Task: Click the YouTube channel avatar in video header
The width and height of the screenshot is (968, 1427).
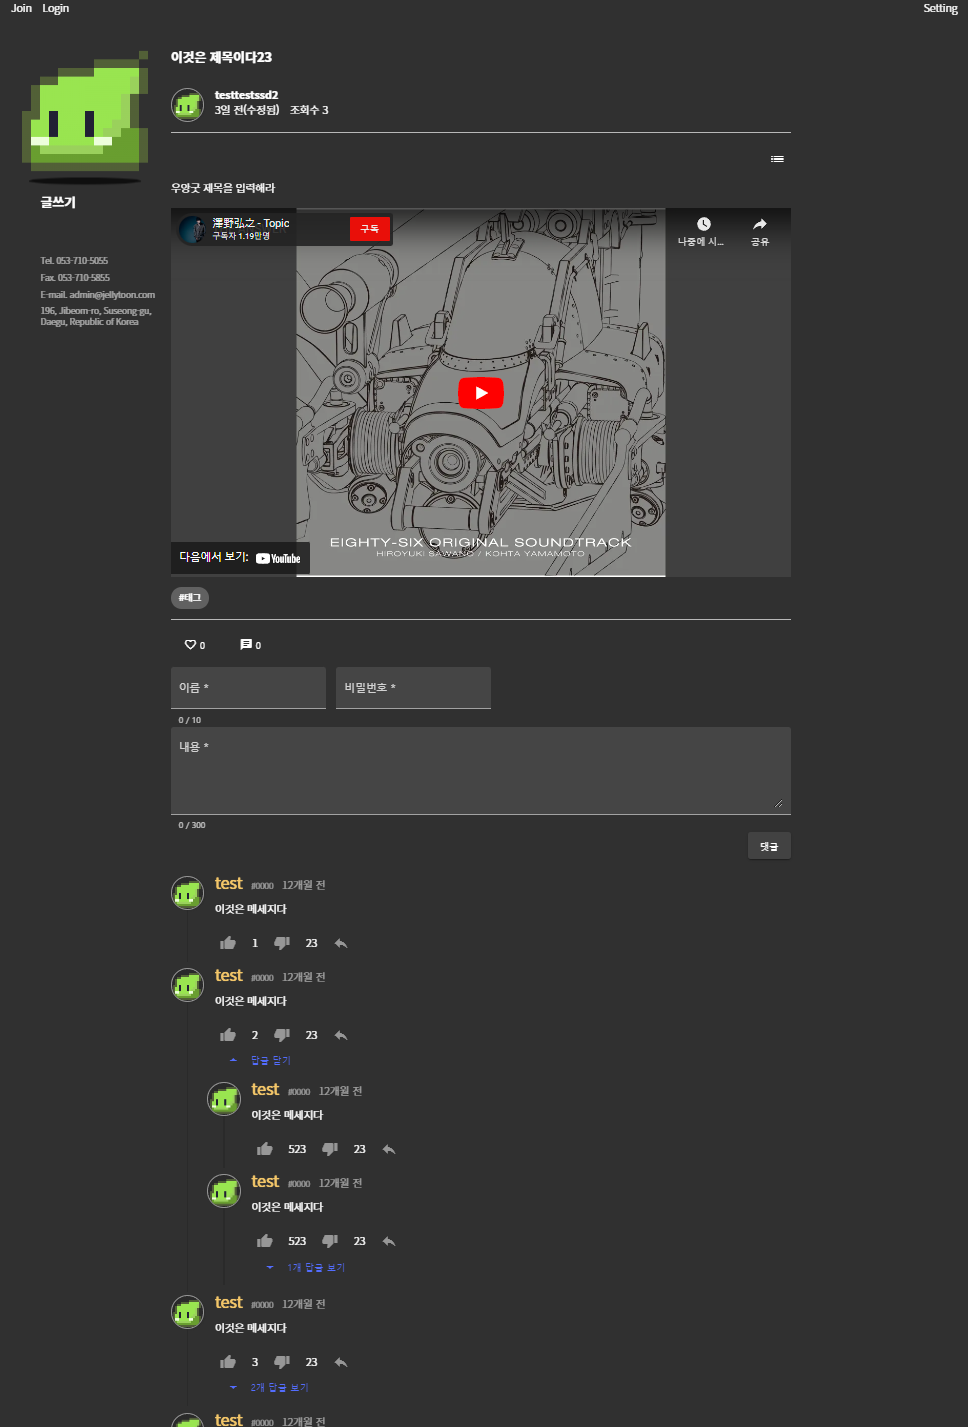Action: pyautogui.click(x=192, y=229)
